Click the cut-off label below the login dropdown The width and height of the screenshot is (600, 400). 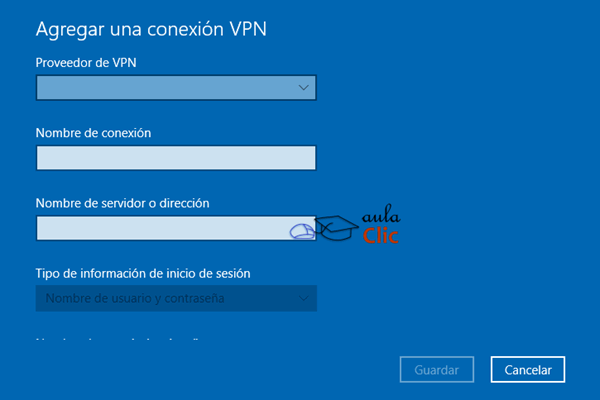pyautogui.click(x=117, y=339)
